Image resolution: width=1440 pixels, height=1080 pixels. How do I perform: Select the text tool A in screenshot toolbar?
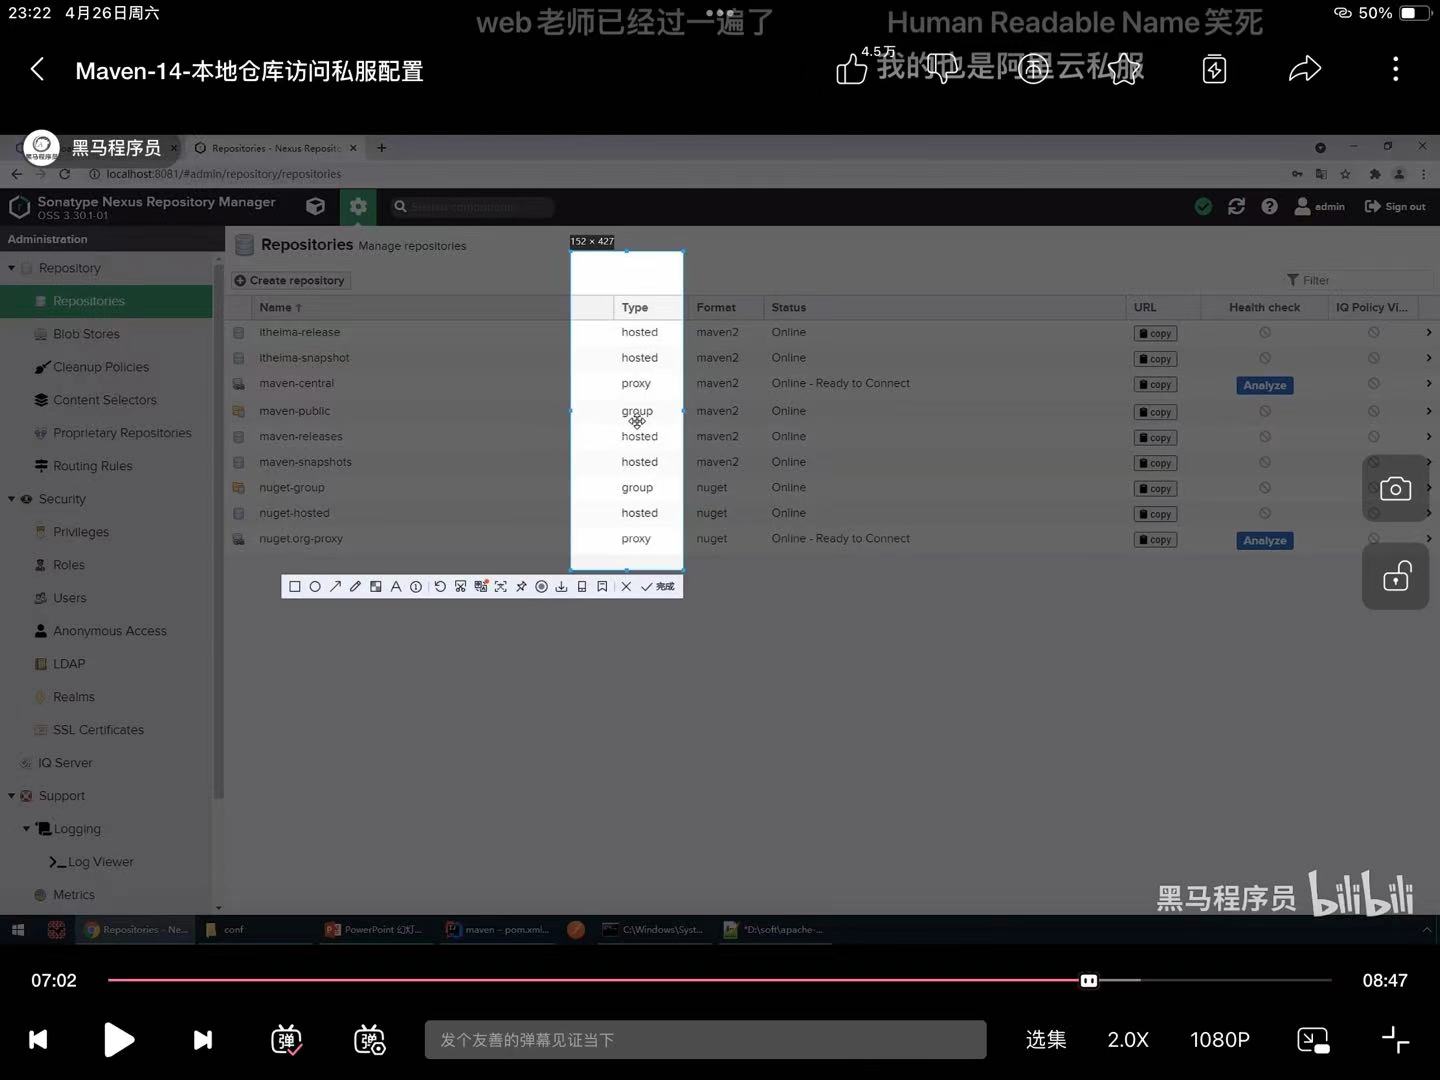click(x=396, y=587)
